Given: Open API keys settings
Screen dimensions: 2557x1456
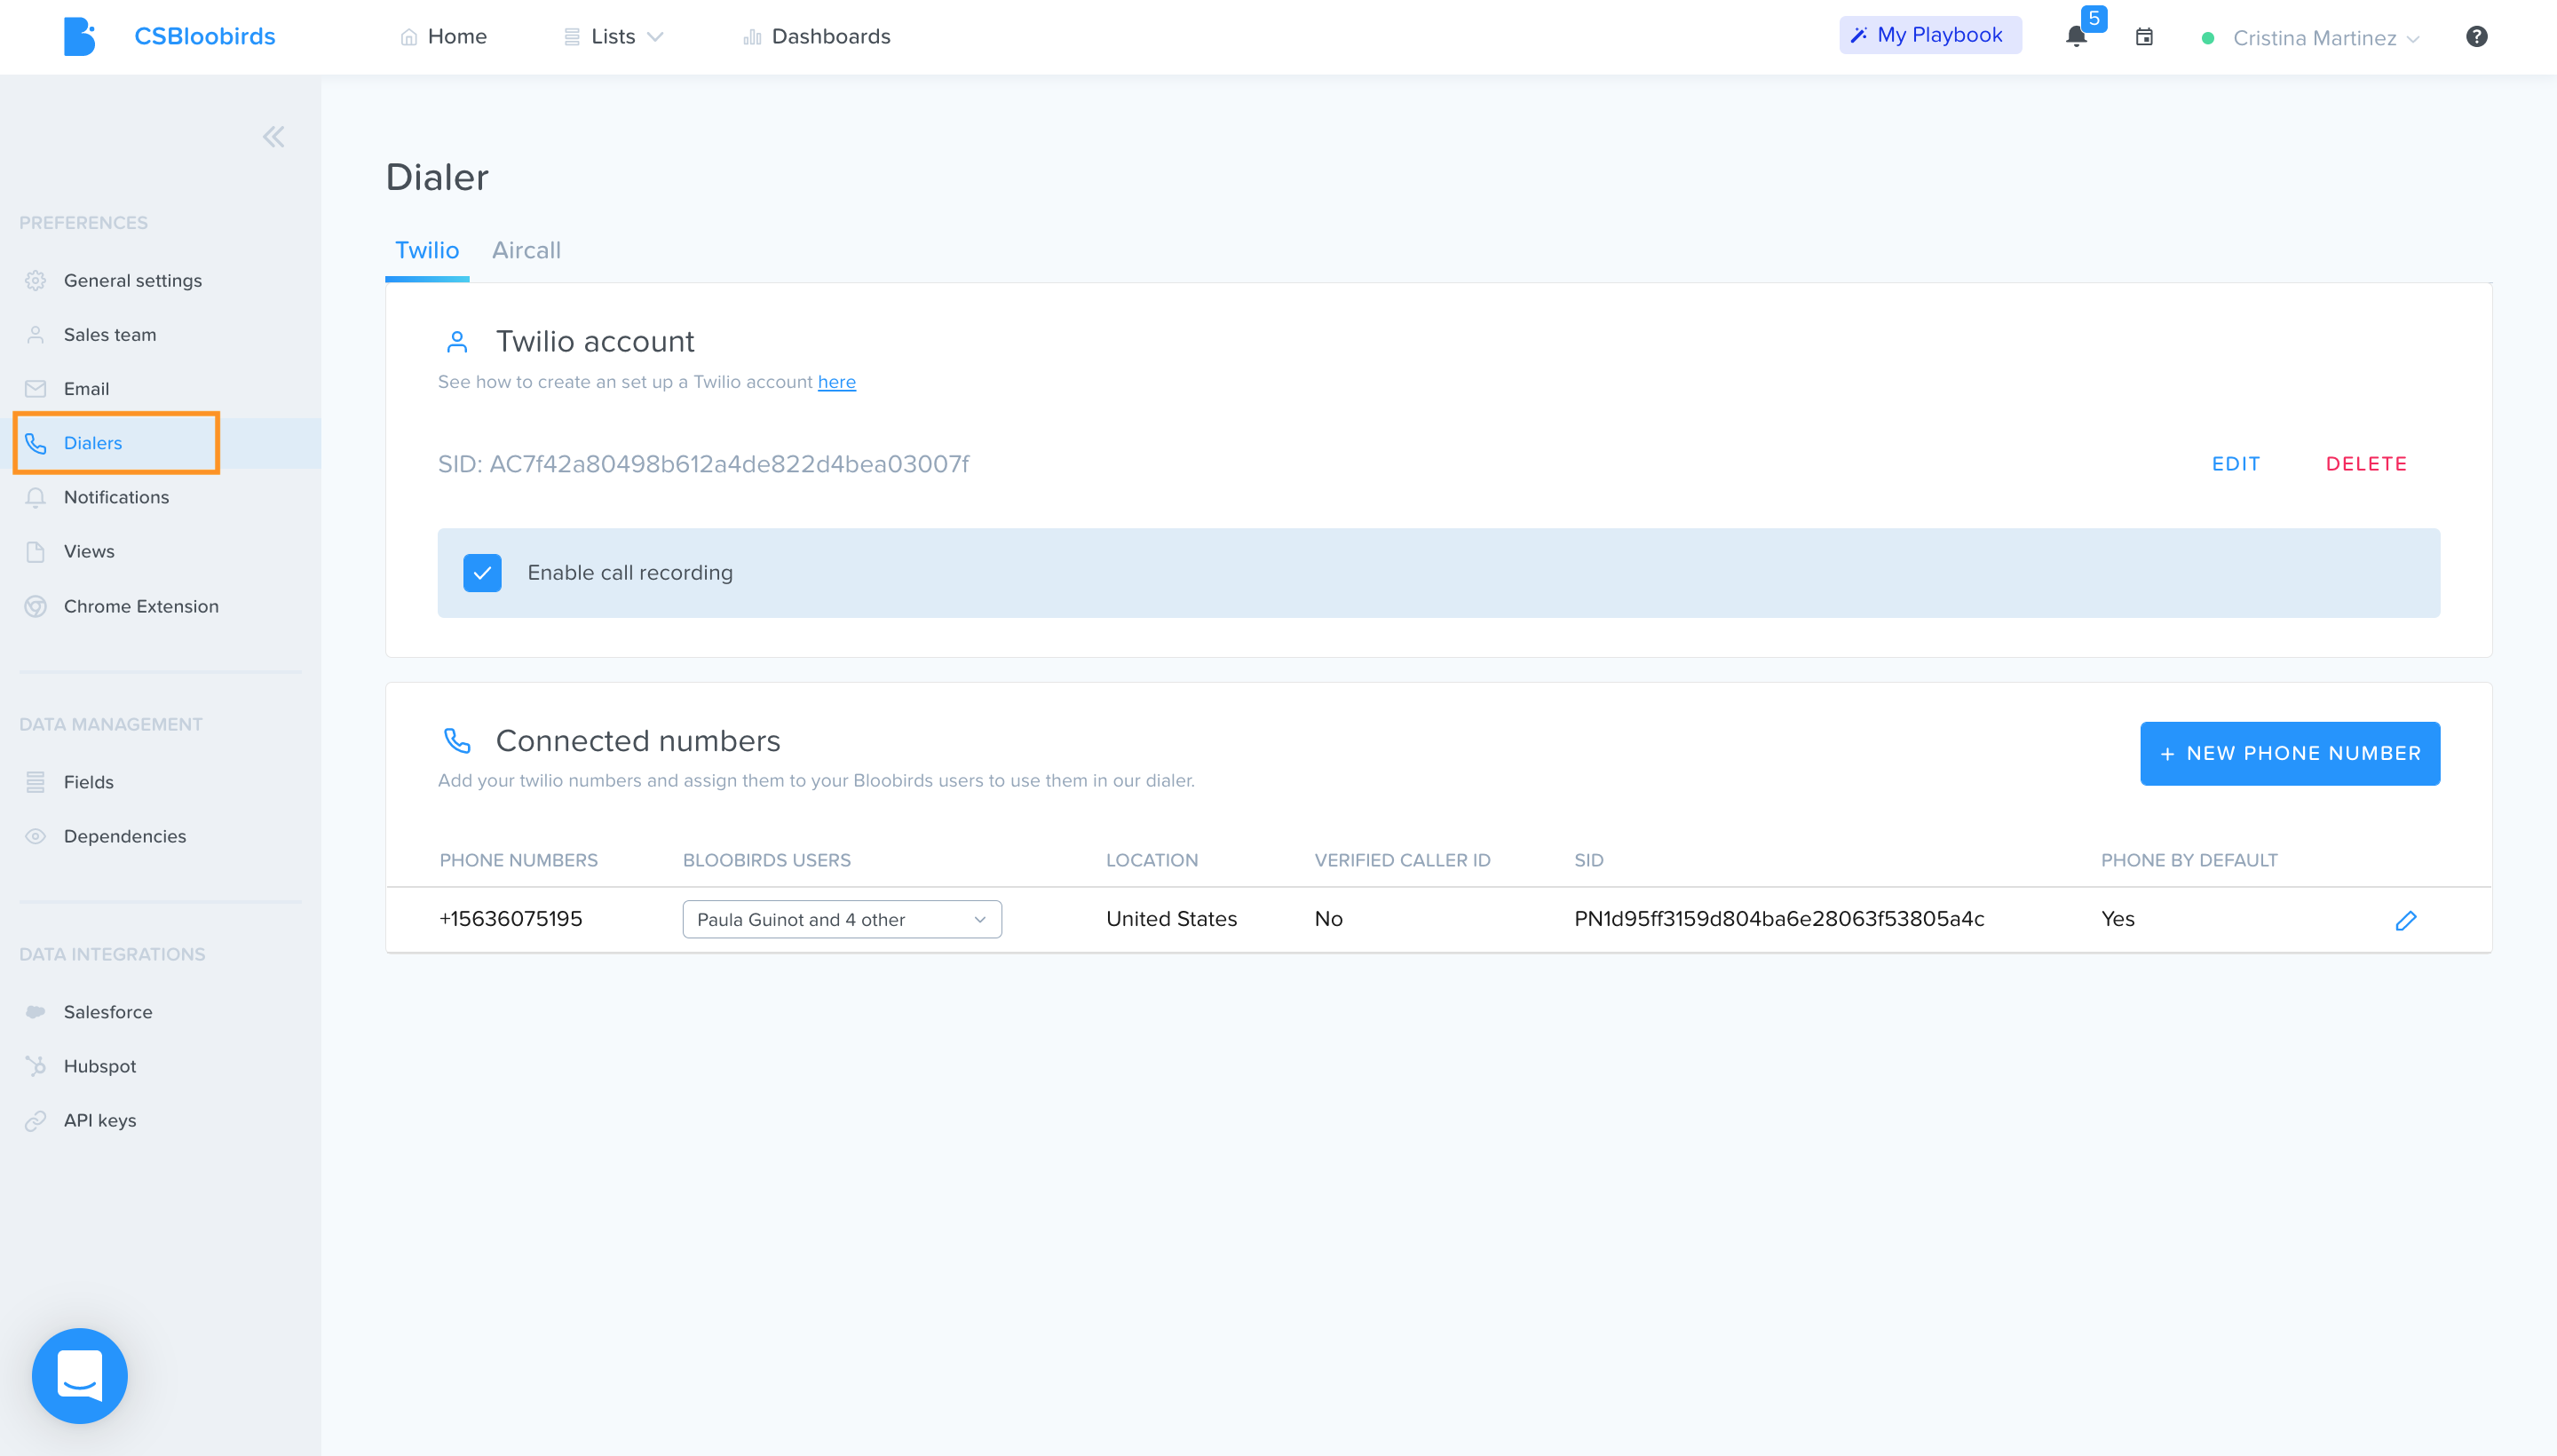Looking at the screenshot, I should click(x=100, y=1121).
